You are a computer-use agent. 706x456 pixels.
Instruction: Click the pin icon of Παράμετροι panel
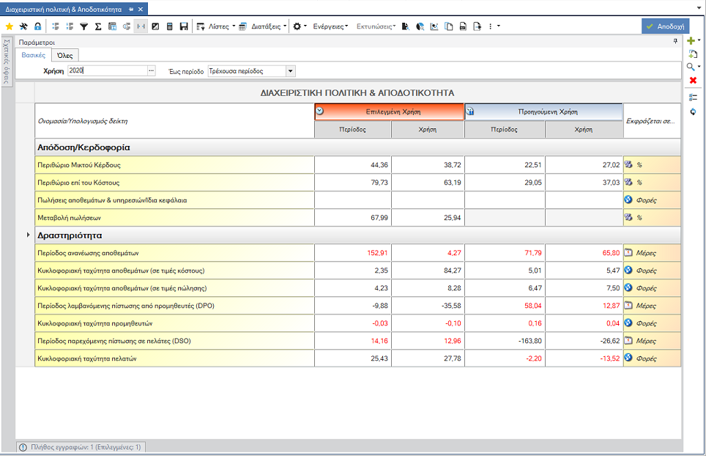[675, 41]
